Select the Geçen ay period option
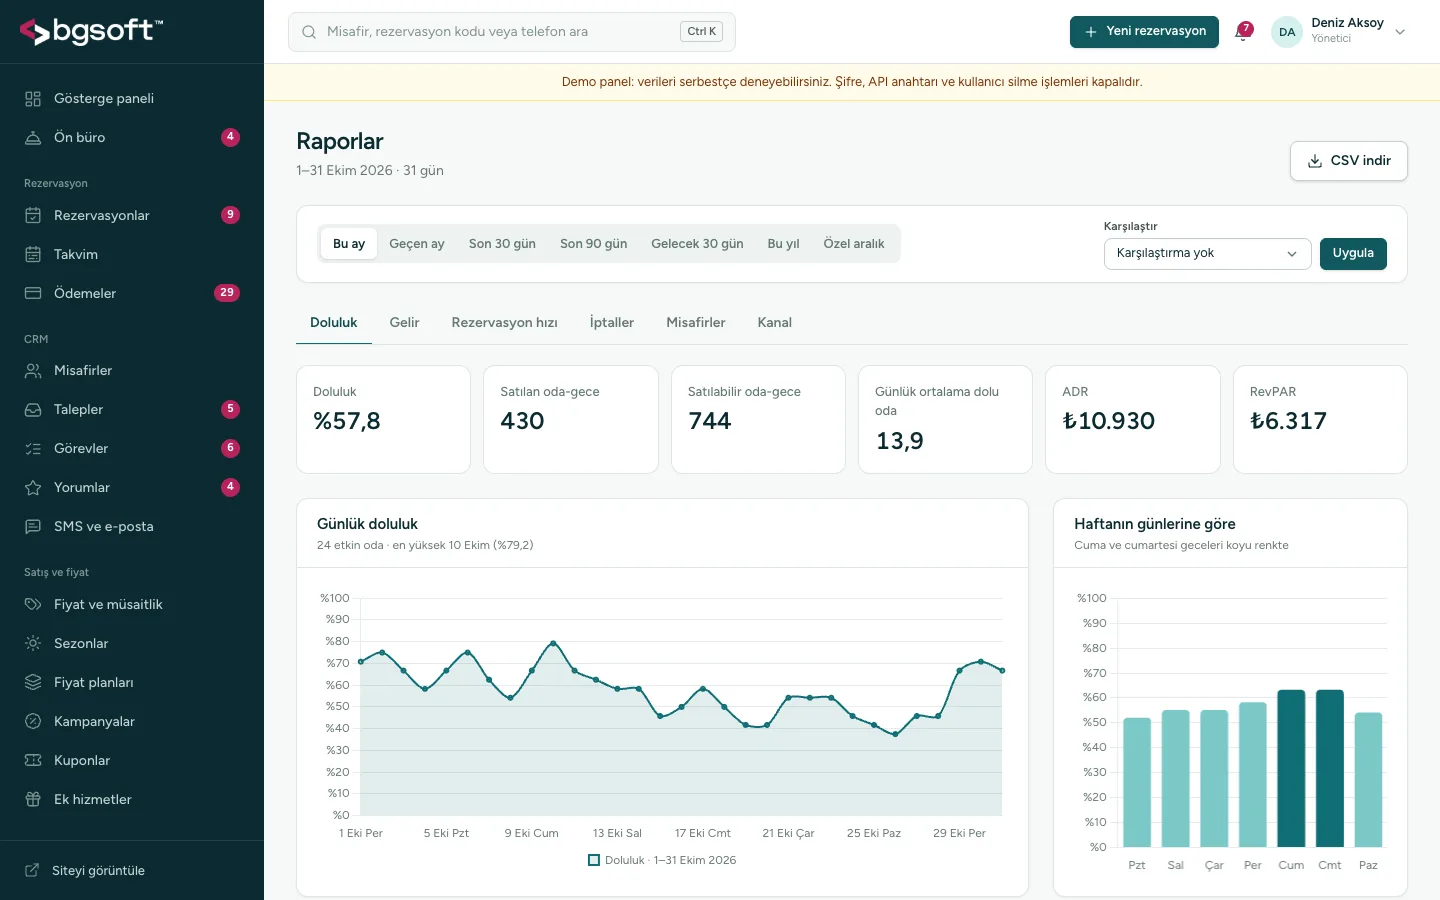The image size is (1440, 900). click(417, 244)
